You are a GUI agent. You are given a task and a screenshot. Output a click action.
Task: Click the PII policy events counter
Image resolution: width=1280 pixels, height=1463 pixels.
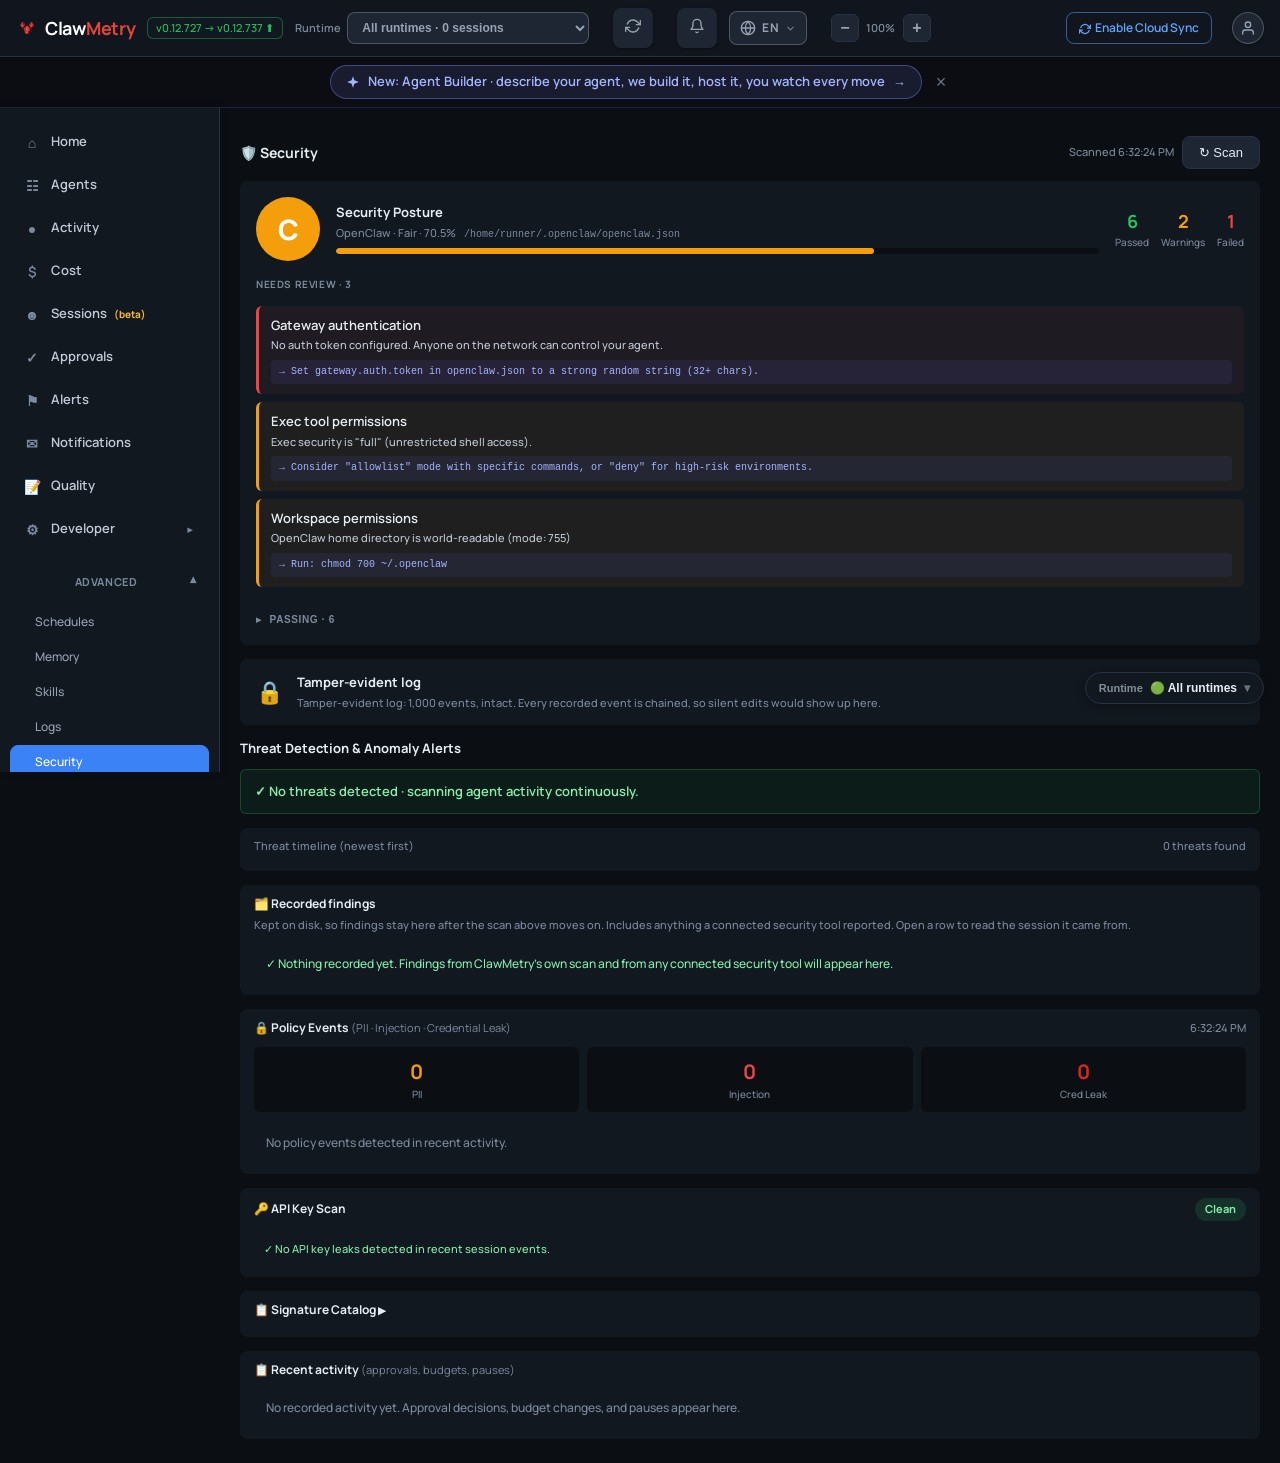[x=417, y=1079]
